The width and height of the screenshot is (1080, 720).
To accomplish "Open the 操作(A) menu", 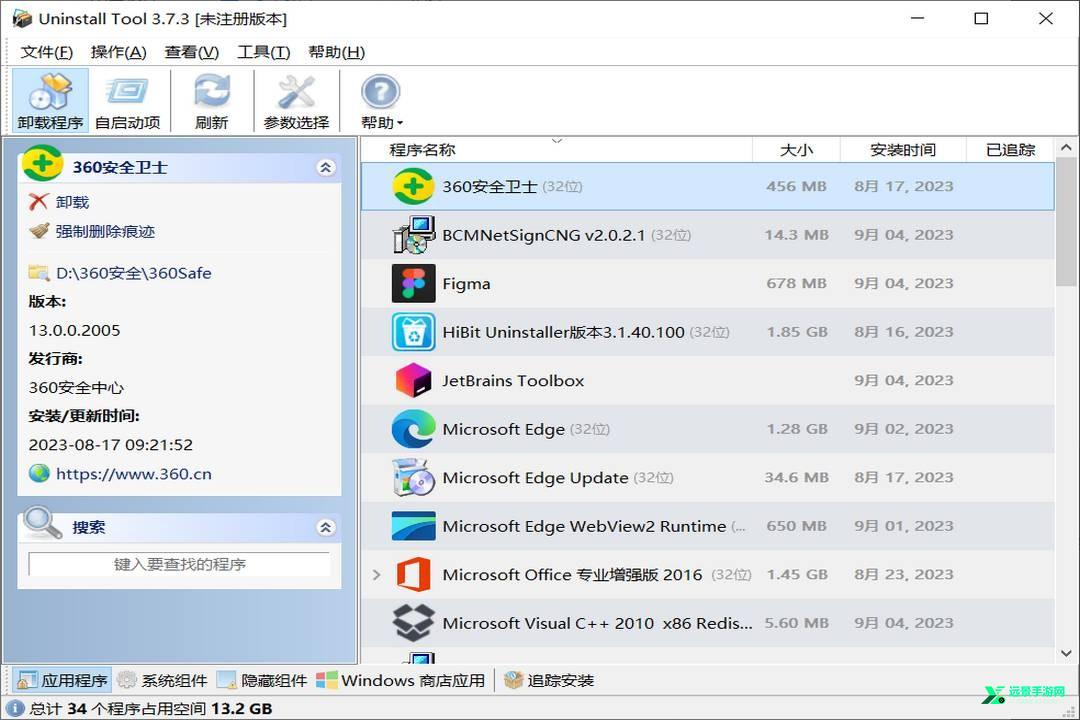I will coord(118,52).
